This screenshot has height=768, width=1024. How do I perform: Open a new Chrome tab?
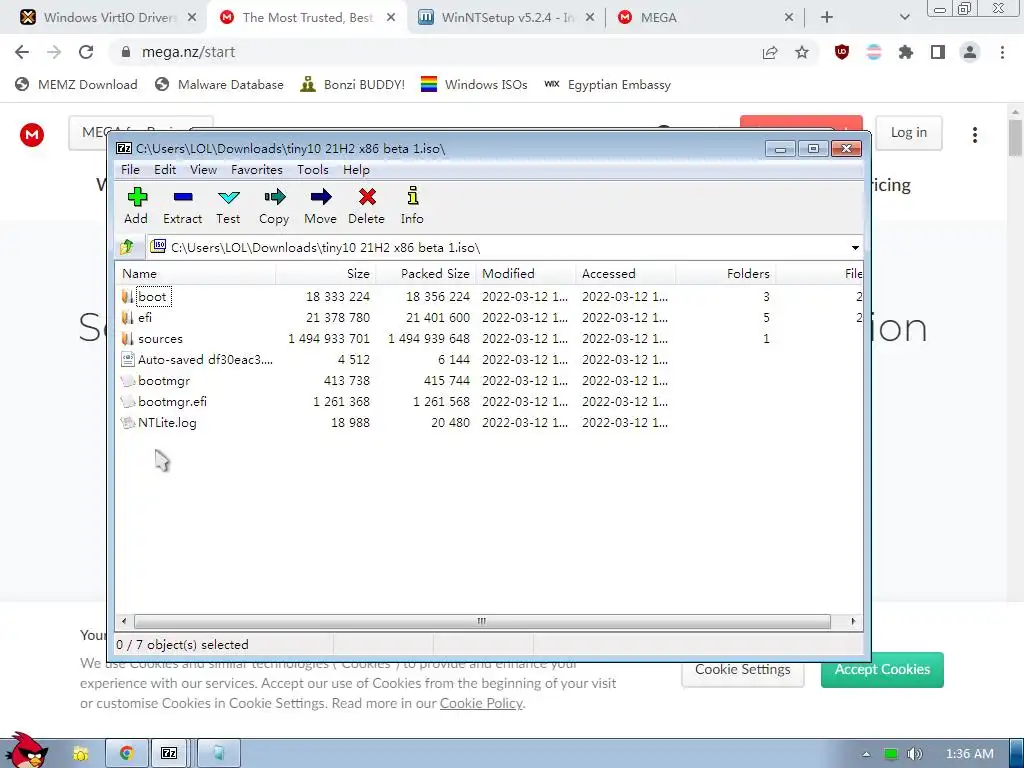(x=827, y=17)
